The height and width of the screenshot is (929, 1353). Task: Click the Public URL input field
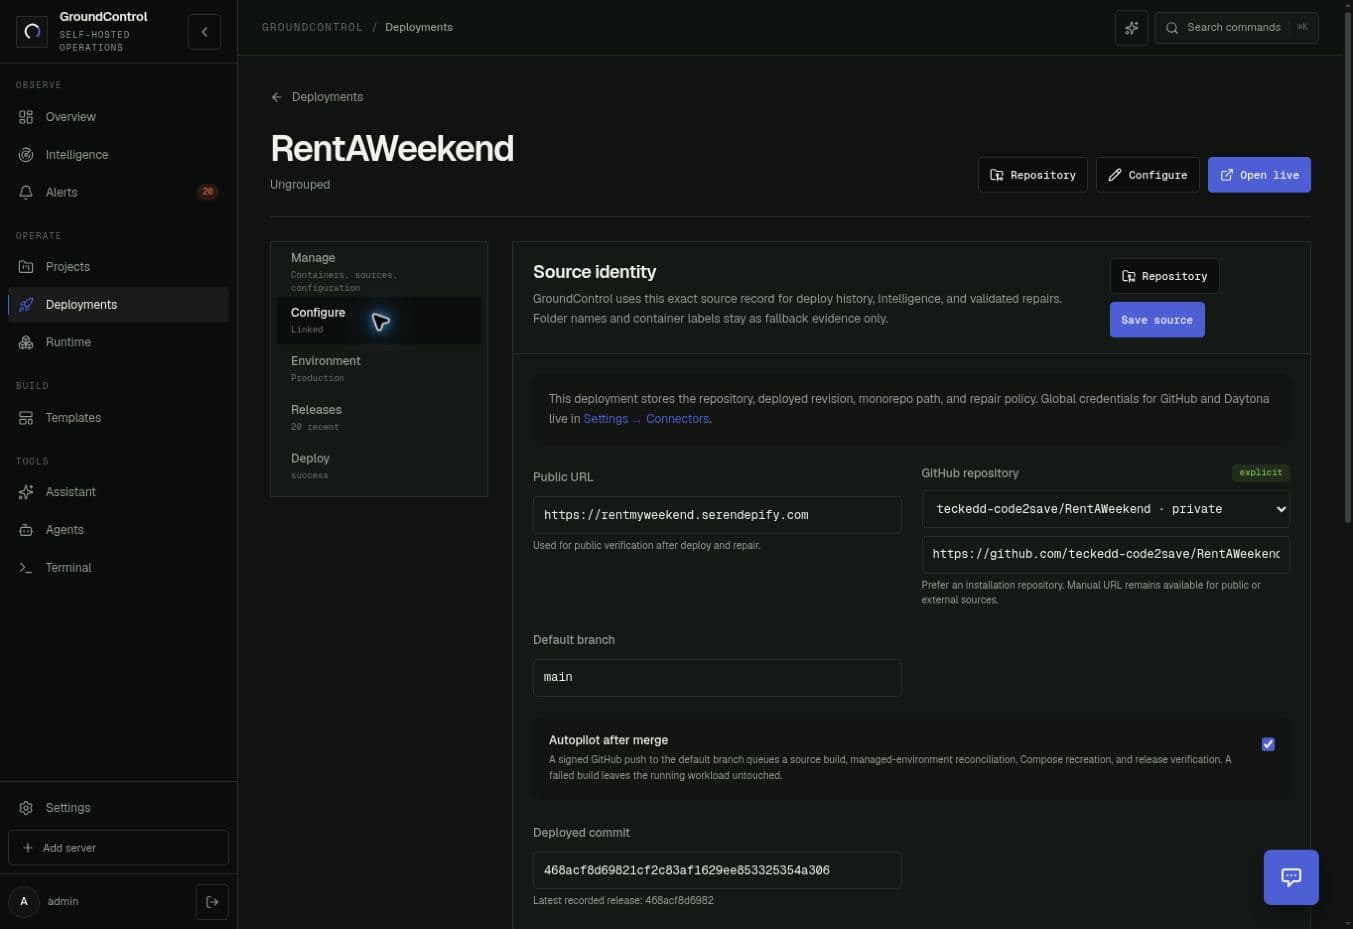pos(717,515)
